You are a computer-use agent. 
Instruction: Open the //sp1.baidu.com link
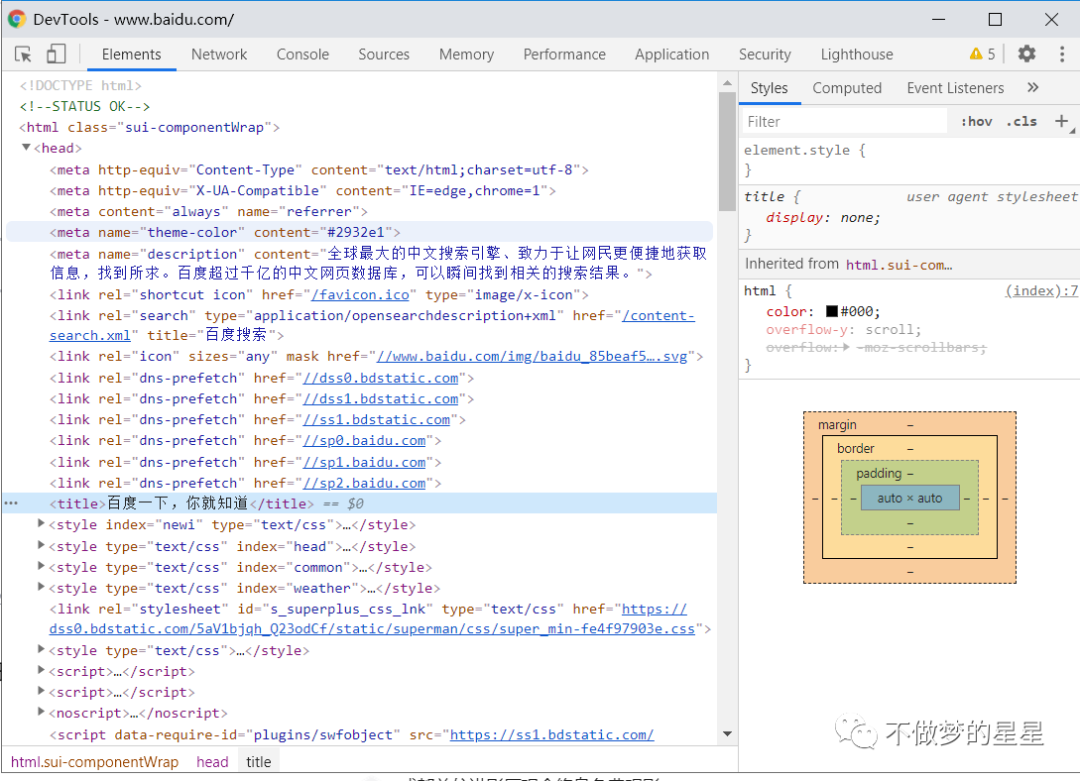click(x=364, y=462)
